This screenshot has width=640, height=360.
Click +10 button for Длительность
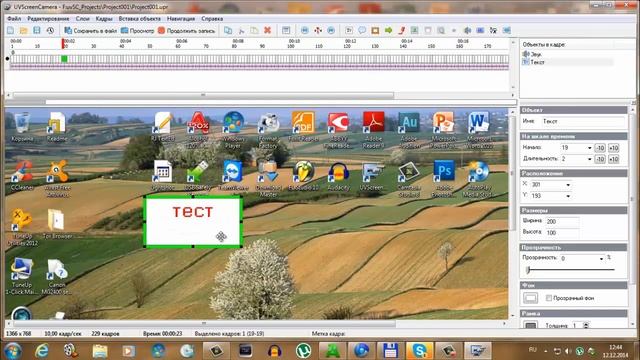(613, 159)
